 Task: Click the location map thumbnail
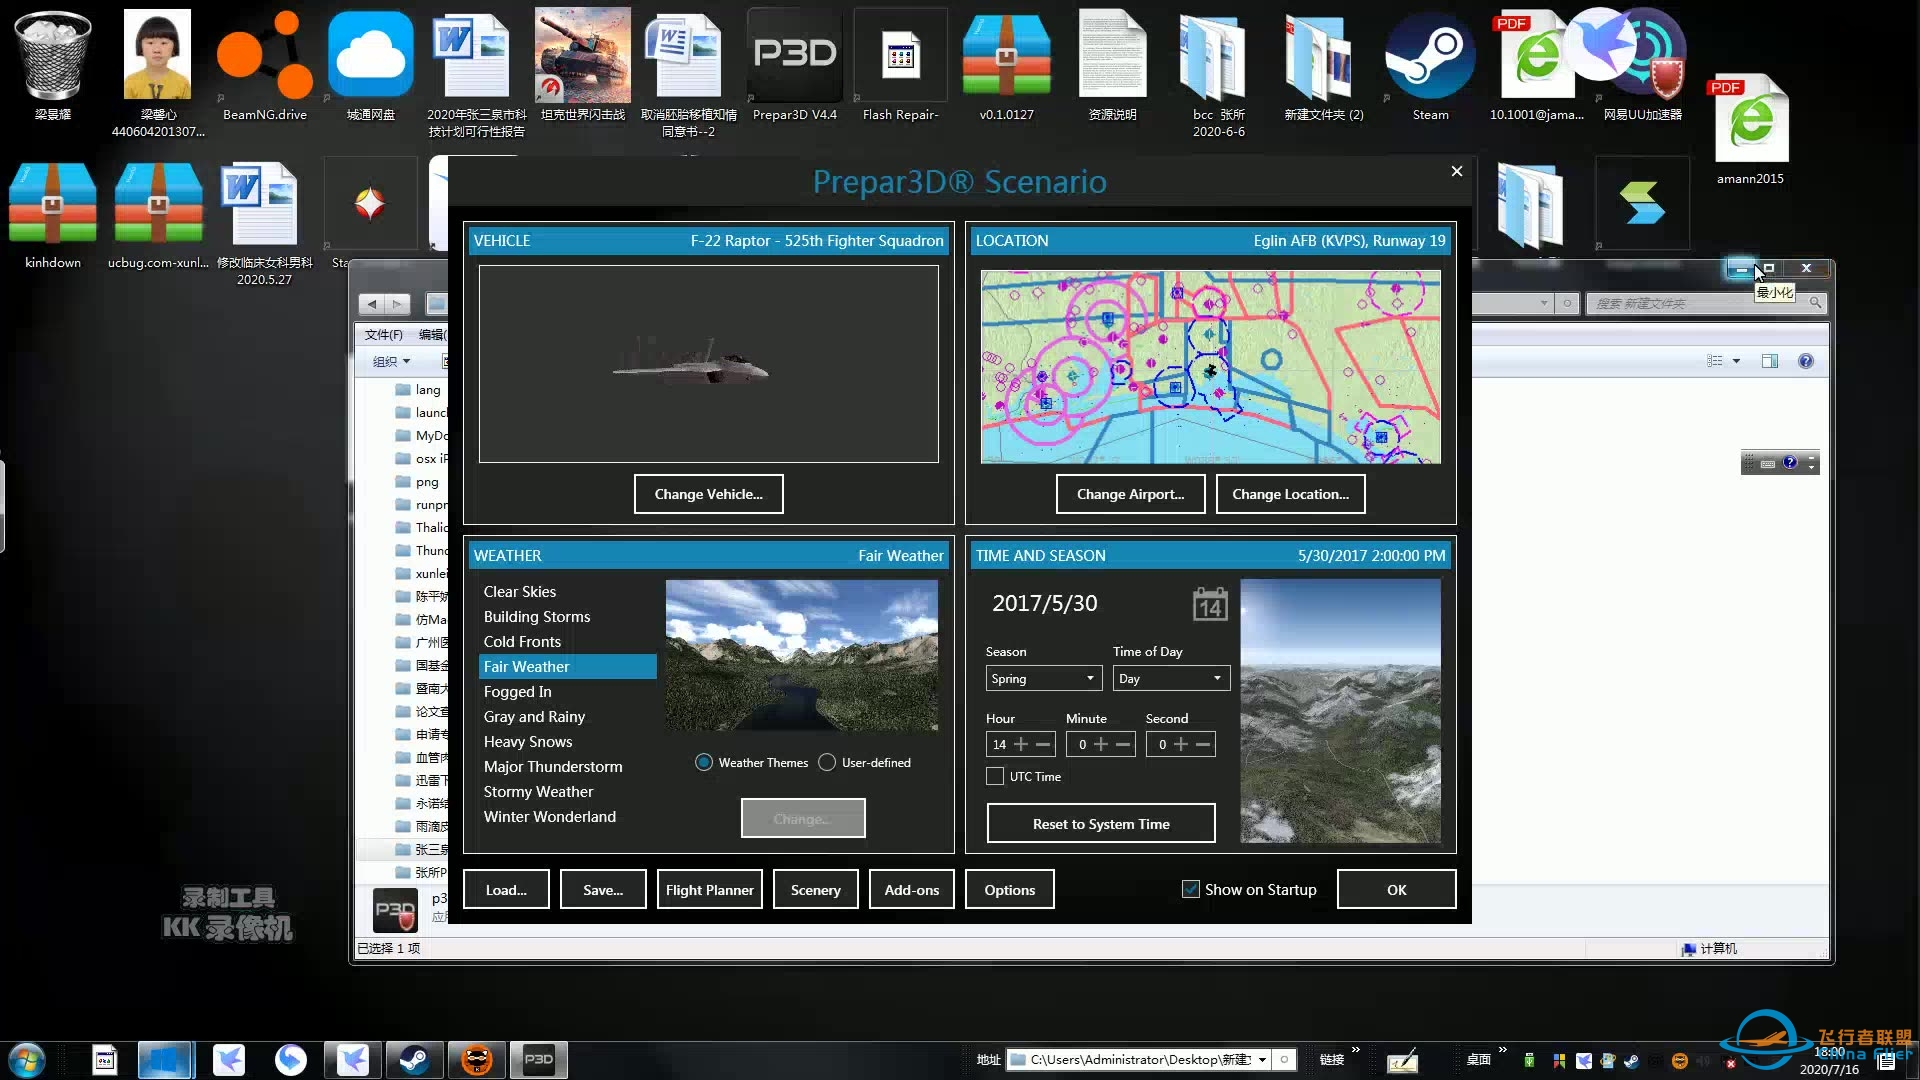[x=1211, y=367]
